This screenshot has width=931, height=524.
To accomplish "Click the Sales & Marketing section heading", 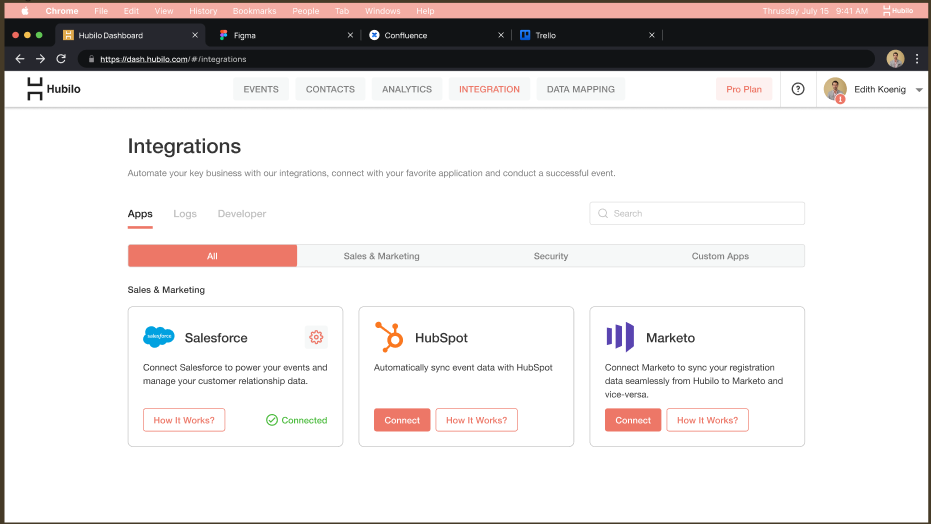I will pos(166,290).
